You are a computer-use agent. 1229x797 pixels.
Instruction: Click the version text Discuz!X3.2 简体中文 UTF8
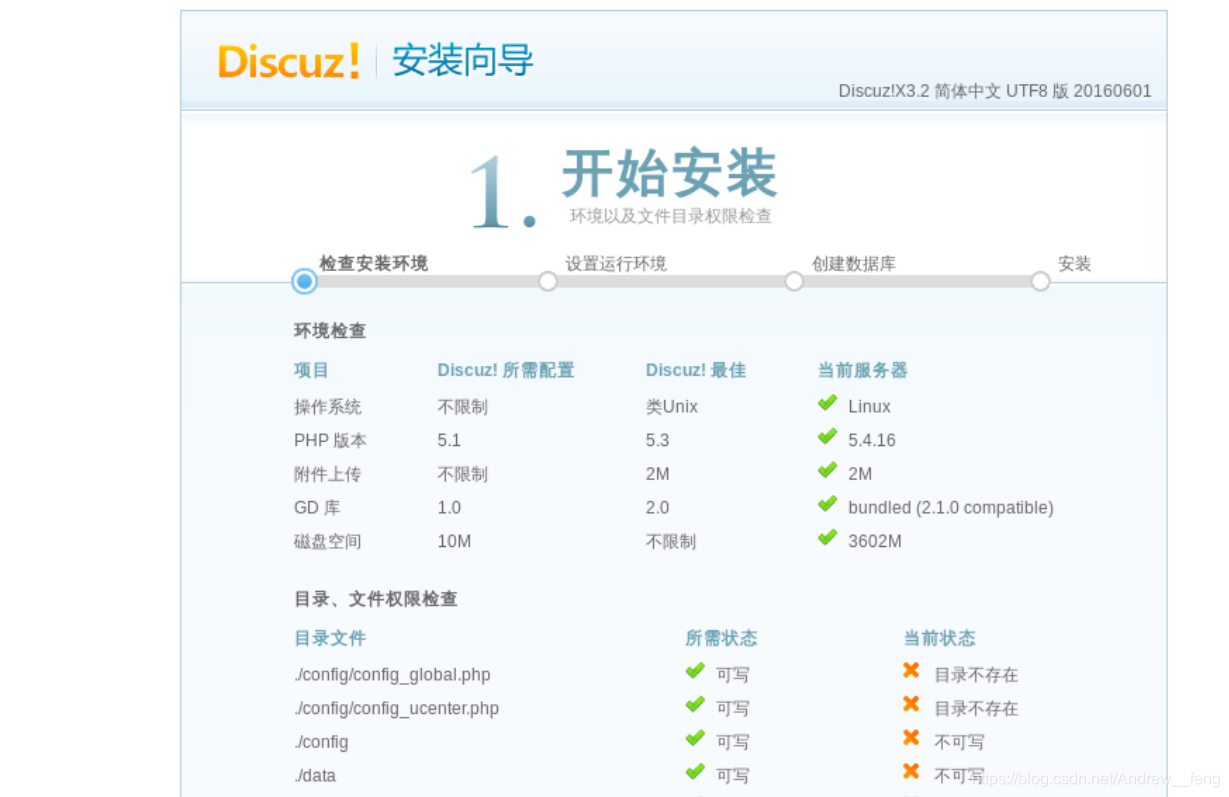pos(995,91)
